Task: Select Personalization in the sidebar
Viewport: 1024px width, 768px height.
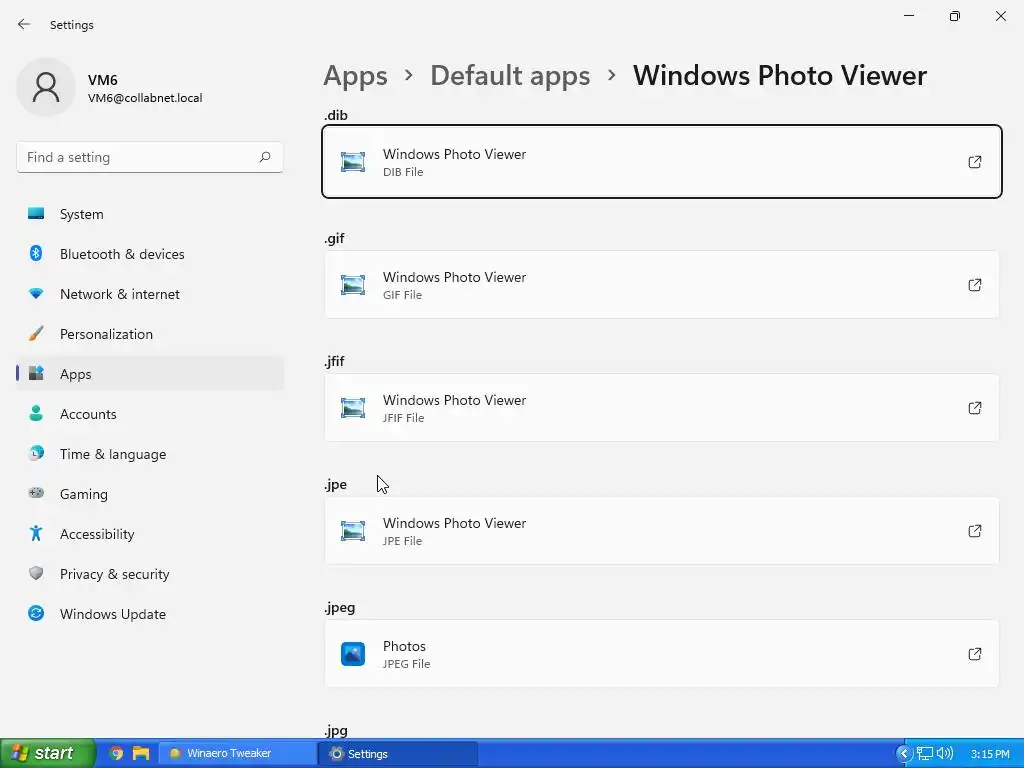Action: click(106, 334)
